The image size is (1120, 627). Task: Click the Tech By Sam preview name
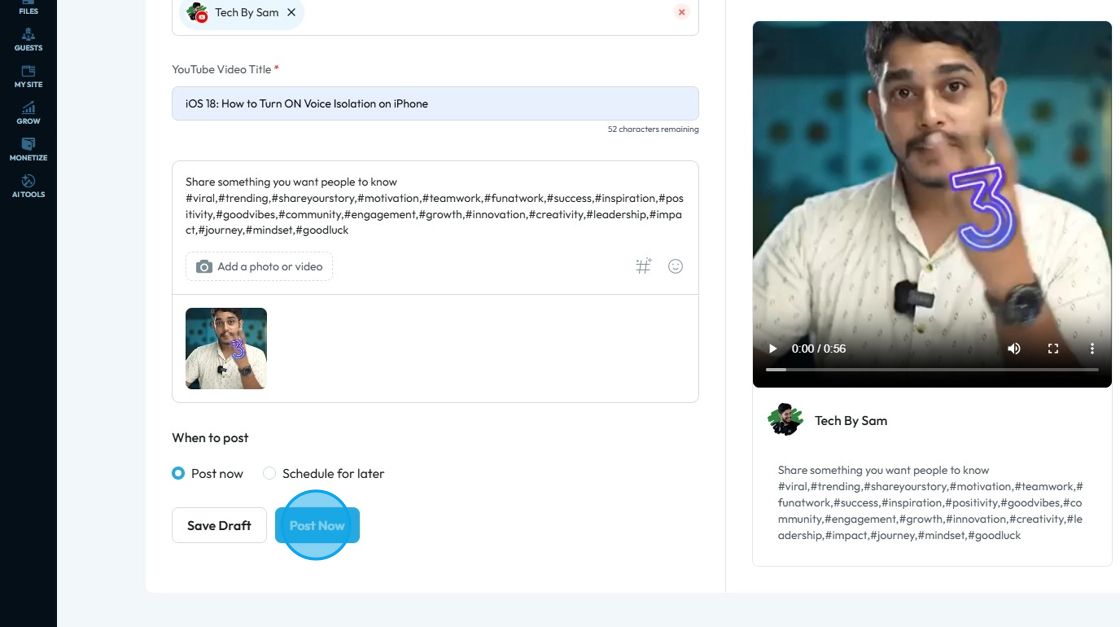point(851,421)
